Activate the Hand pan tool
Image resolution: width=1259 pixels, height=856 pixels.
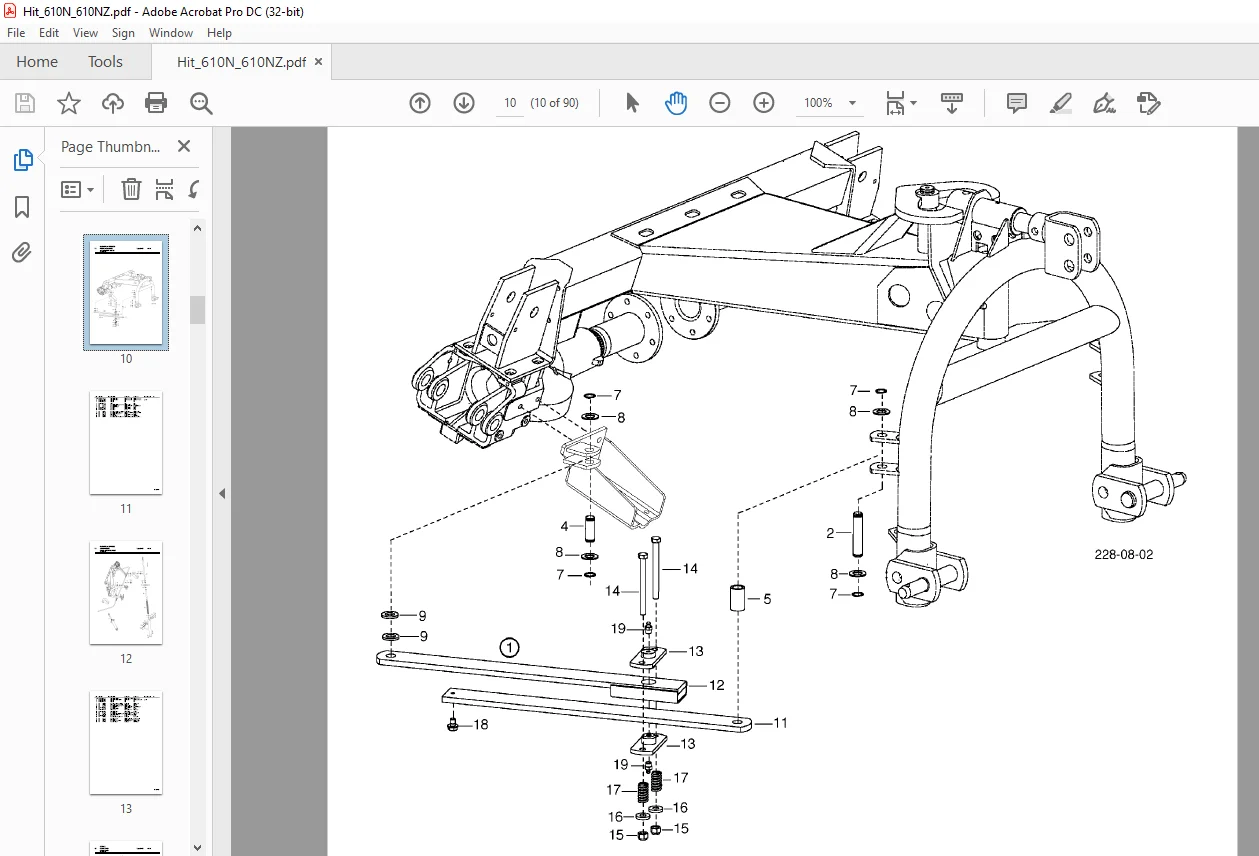click(676, 103)
